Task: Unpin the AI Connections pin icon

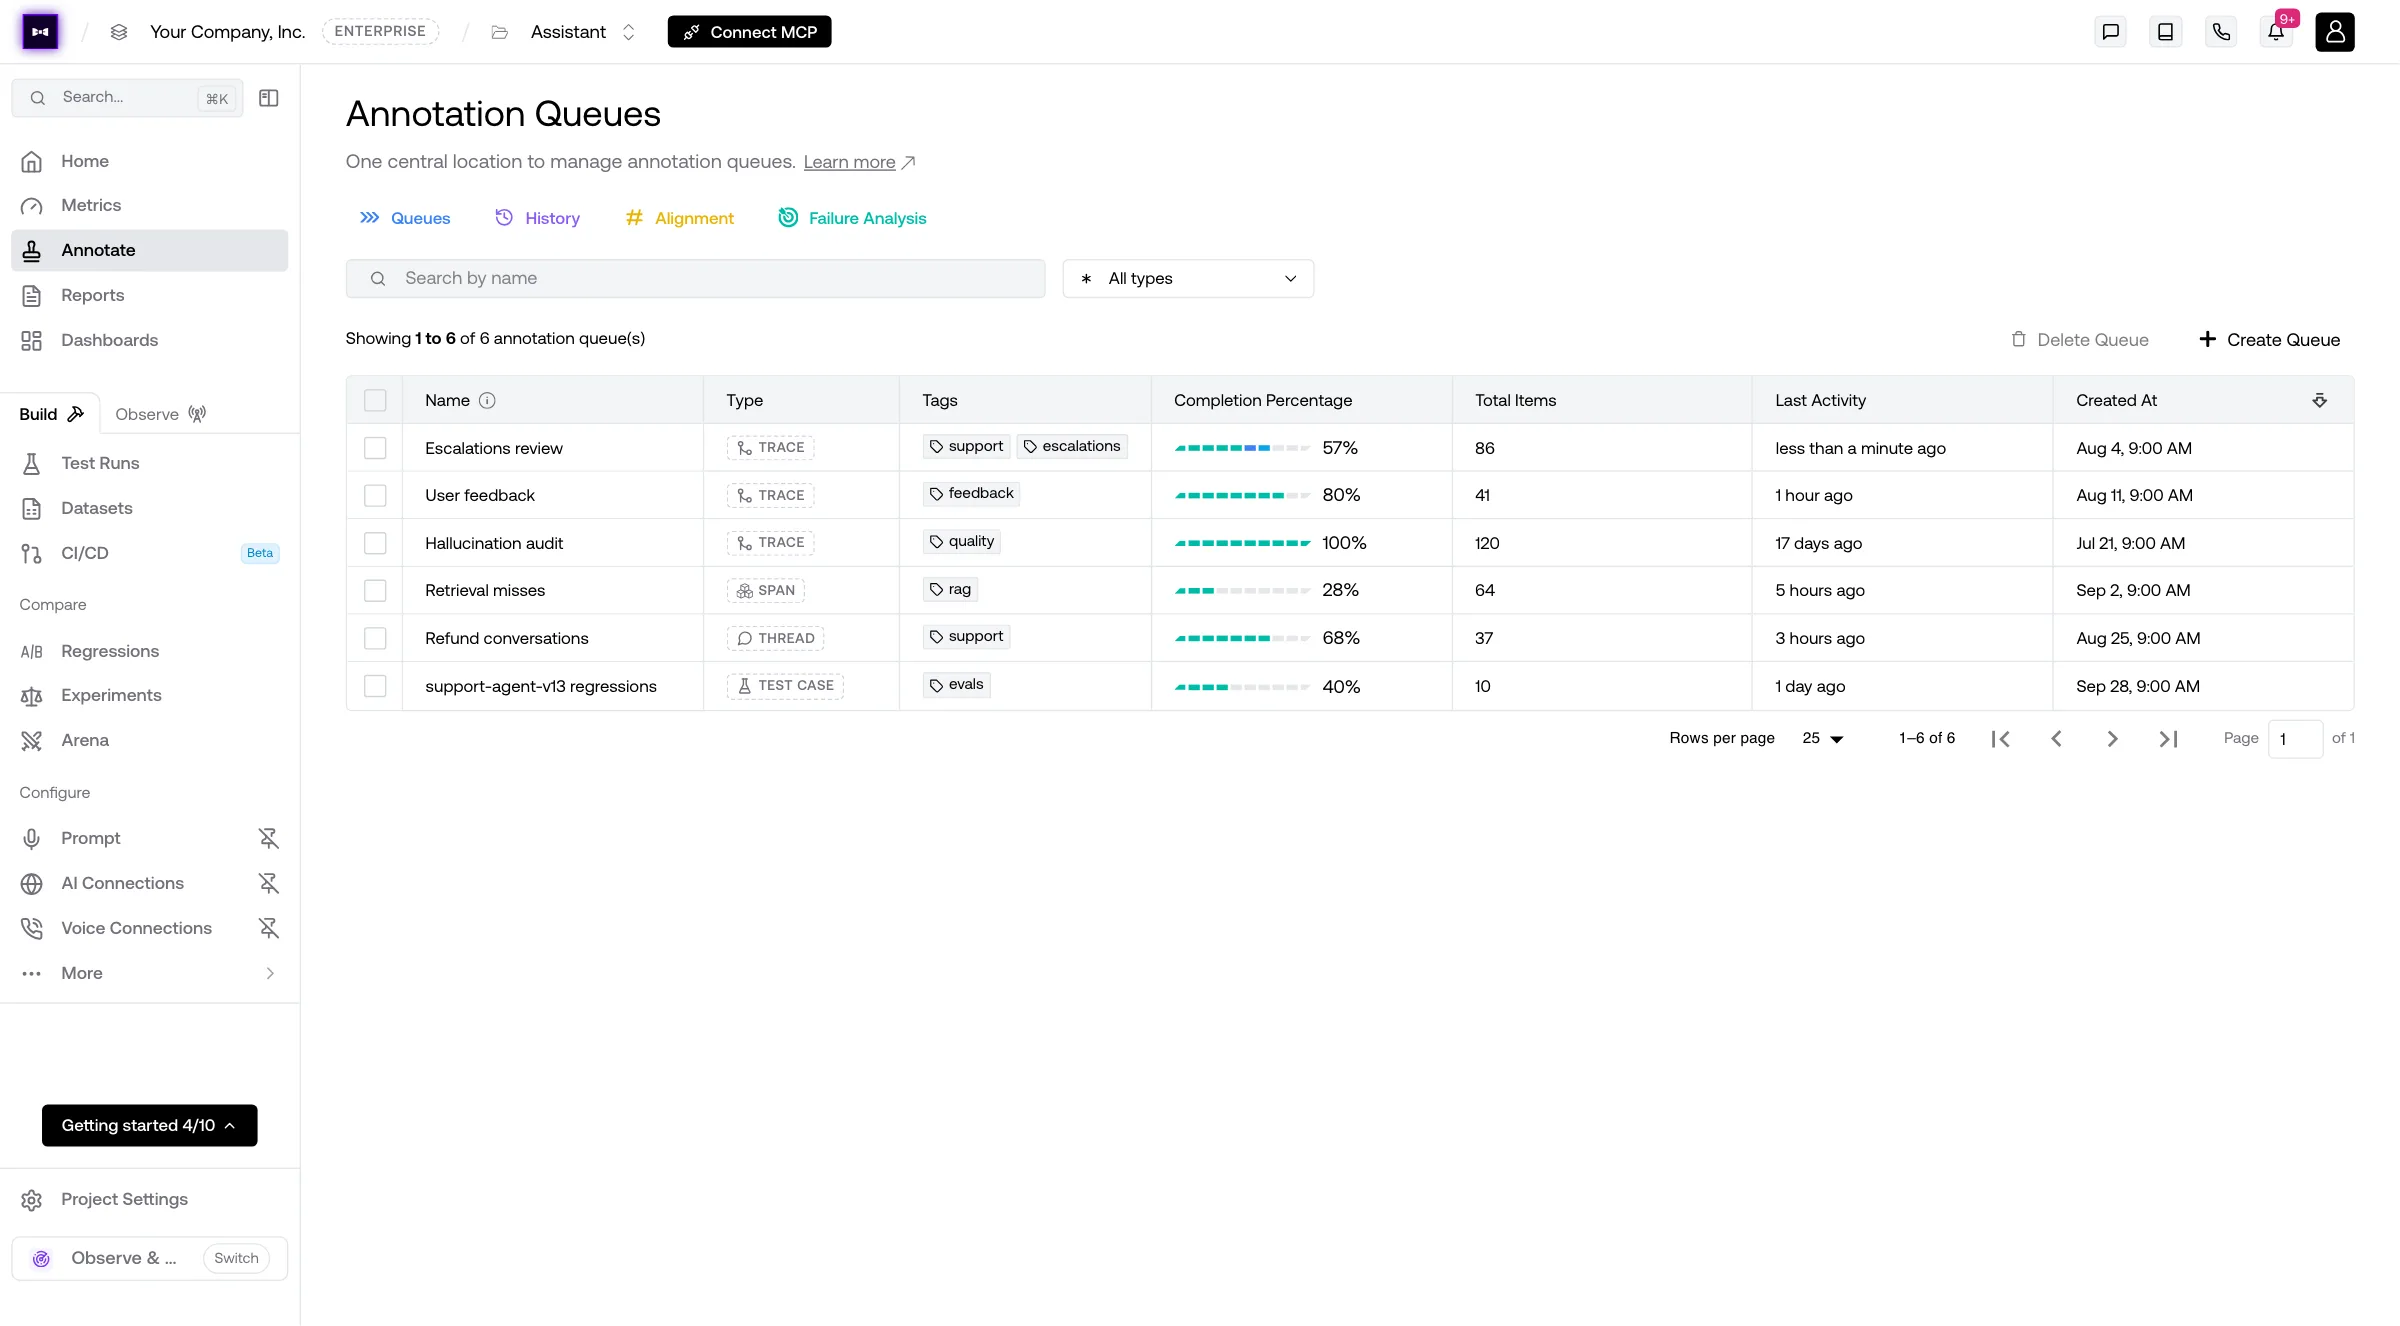Action: [268, 883]
